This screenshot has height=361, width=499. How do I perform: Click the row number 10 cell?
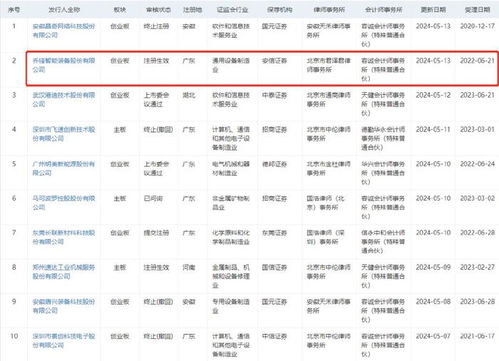[14, 336]
